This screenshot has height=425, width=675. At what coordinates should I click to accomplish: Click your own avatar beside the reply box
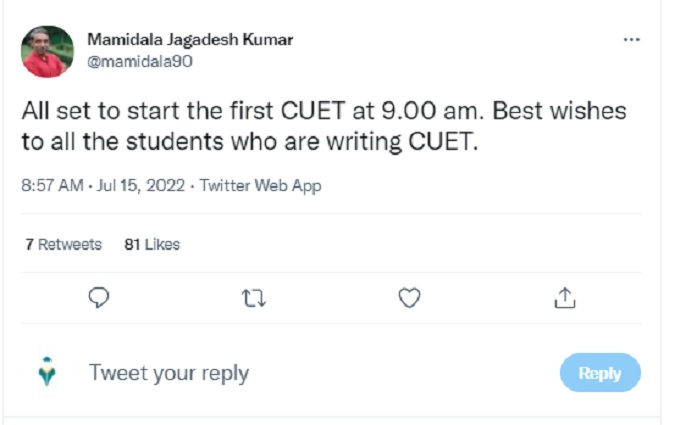click(x=47, y=373)
